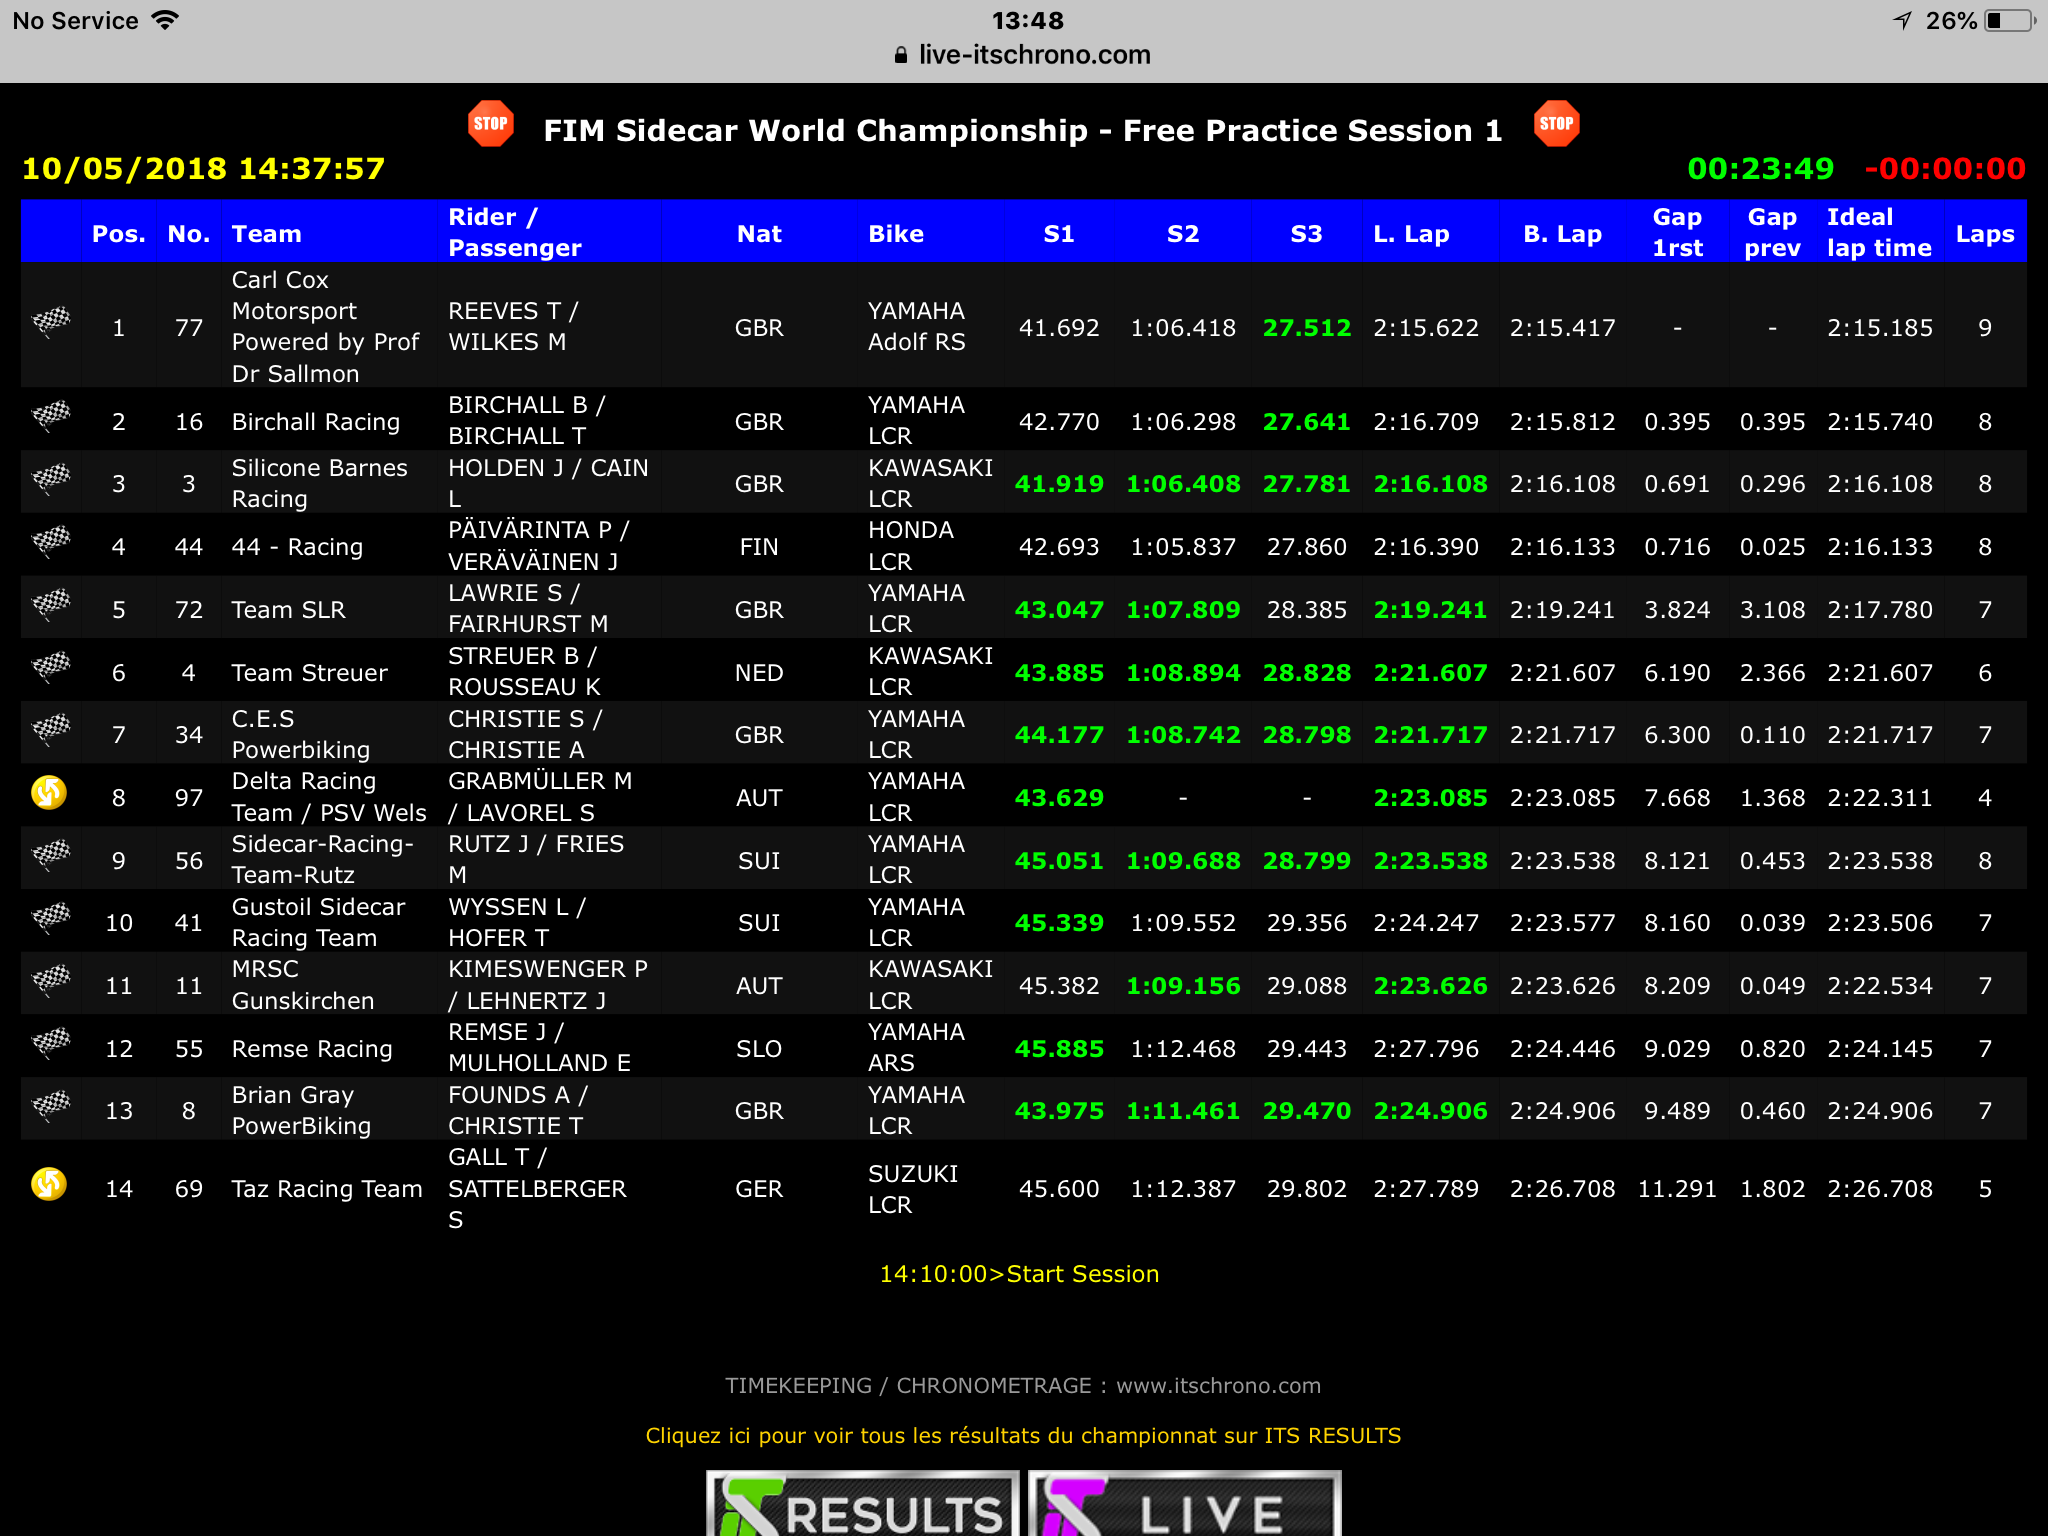Select the Silicone Barnes Racing row
The width and height of the screenshot is (2048, 1536).
tap(1023, 483)
